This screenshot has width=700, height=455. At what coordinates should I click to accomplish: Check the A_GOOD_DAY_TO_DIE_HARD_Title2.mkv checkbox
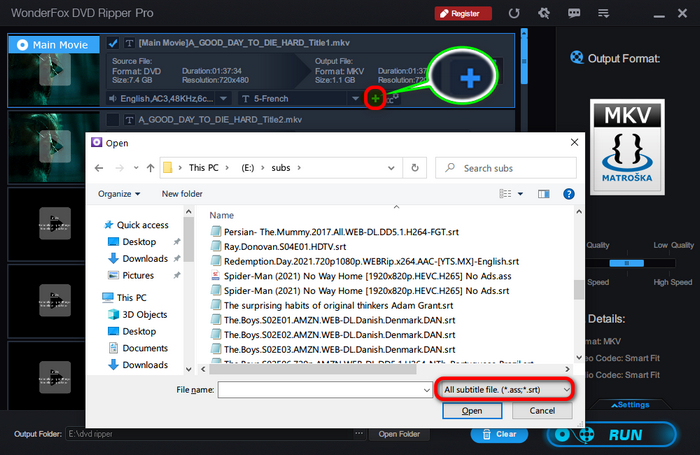click(x=113, y=120)
